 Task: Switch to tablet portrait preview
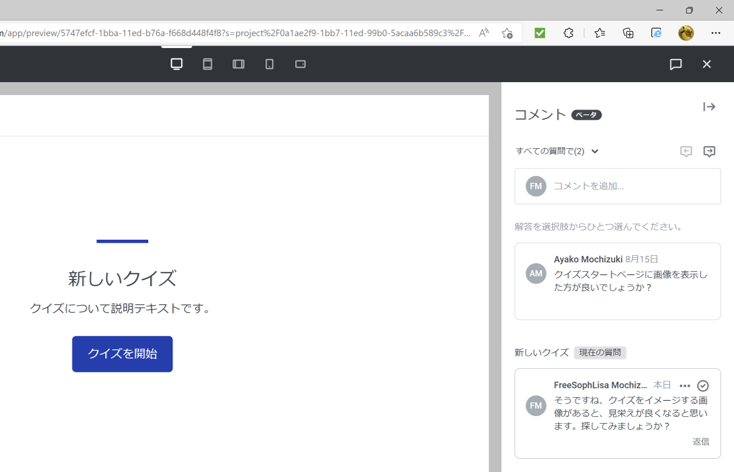pyautogui.click(x=207, y=64)
